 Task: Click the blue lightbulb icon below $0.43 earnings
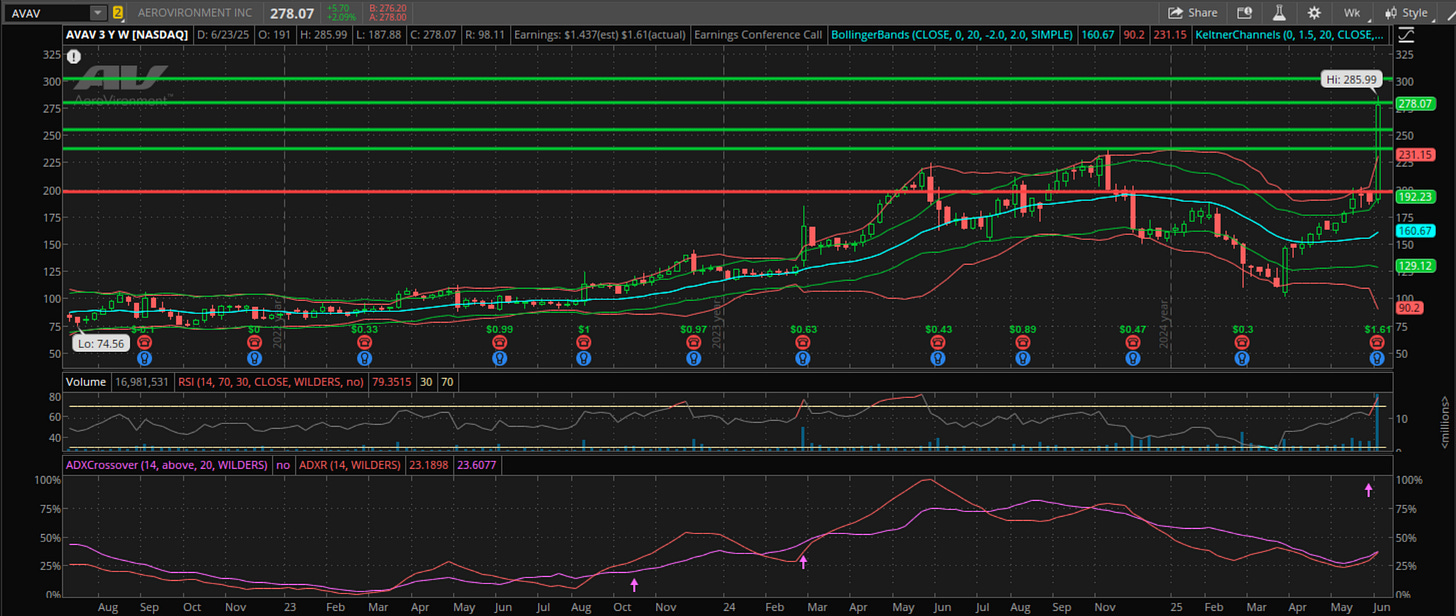coord(938,357)
